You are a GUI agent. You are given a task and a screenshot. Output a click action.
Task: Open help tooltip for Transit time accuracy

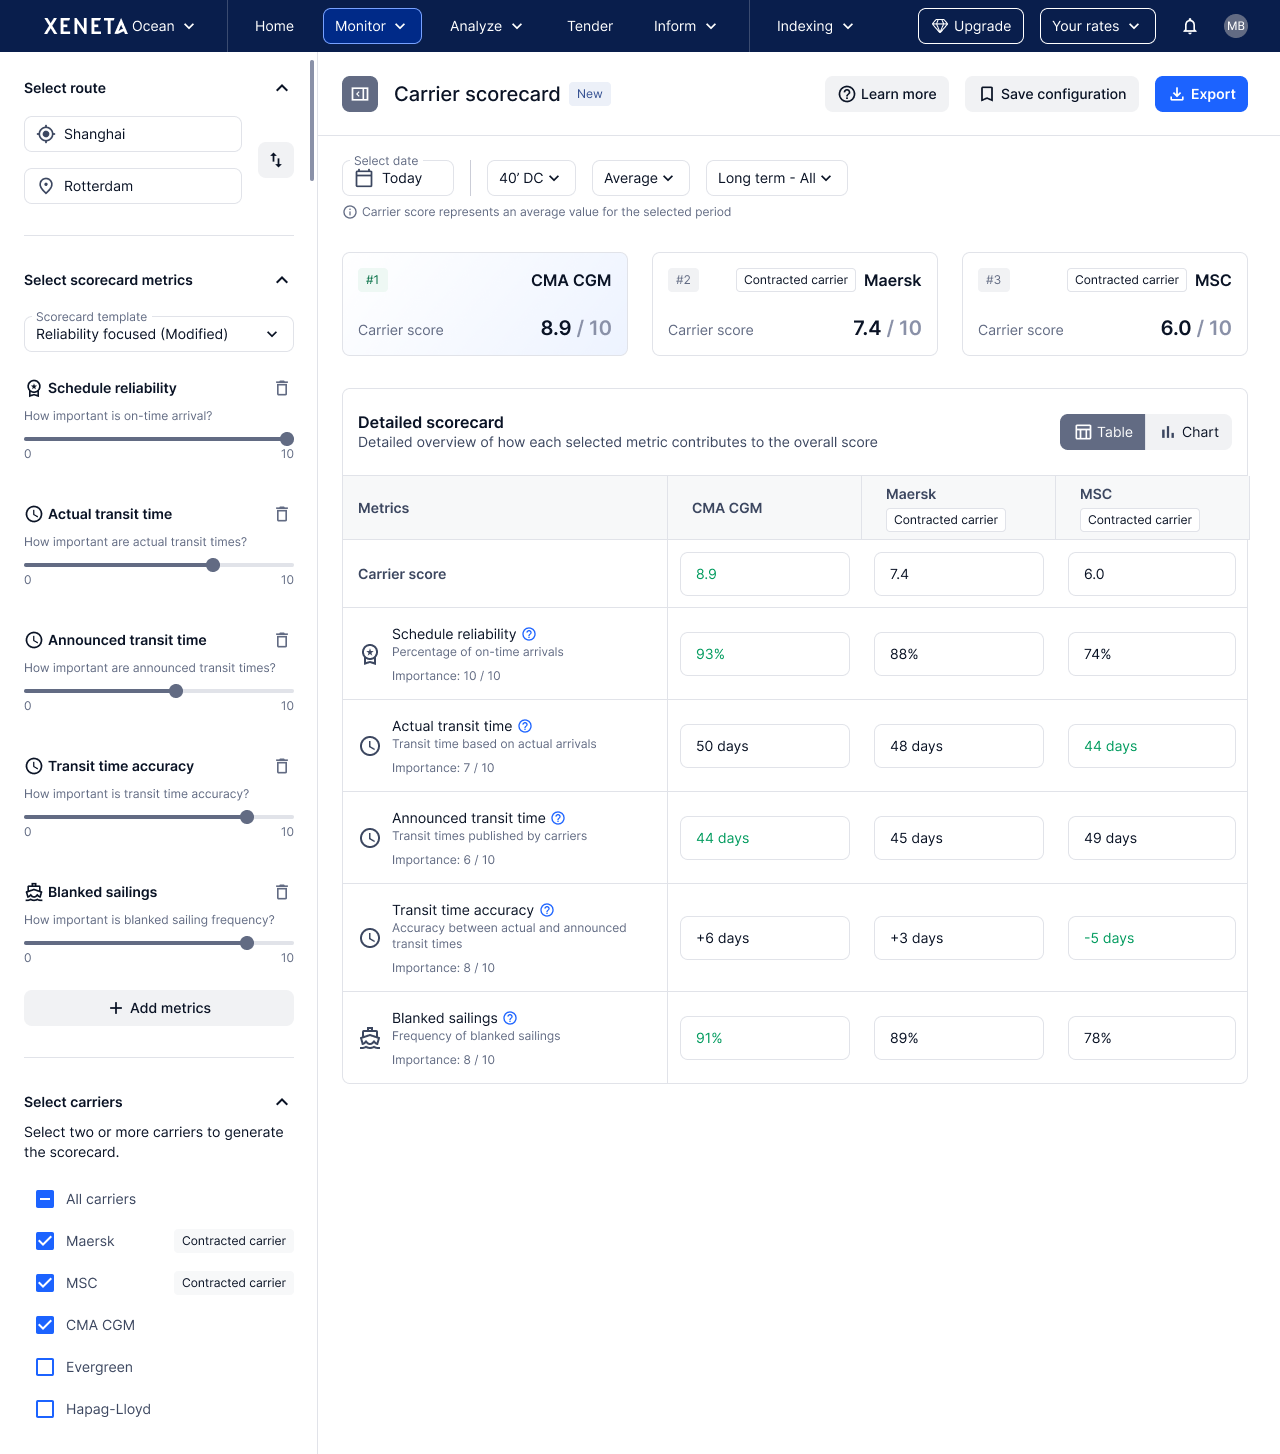tap(547, 910)
